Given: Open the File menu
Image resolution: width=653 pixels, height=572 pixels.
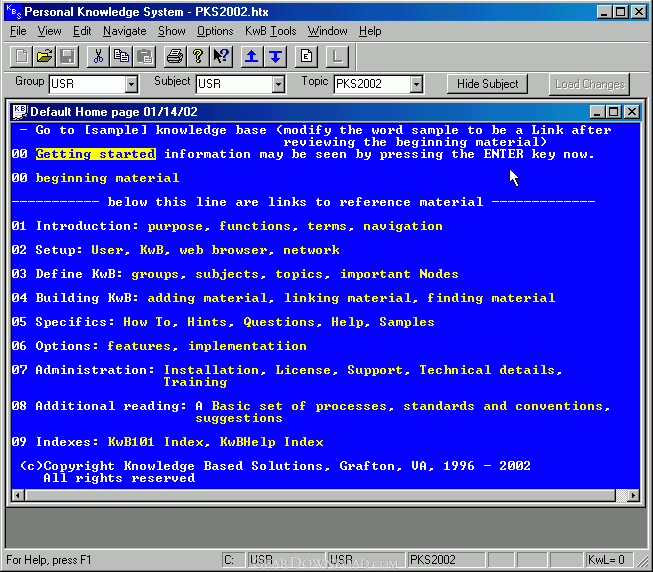Looking at the screenshot, I should coord(18,31).
